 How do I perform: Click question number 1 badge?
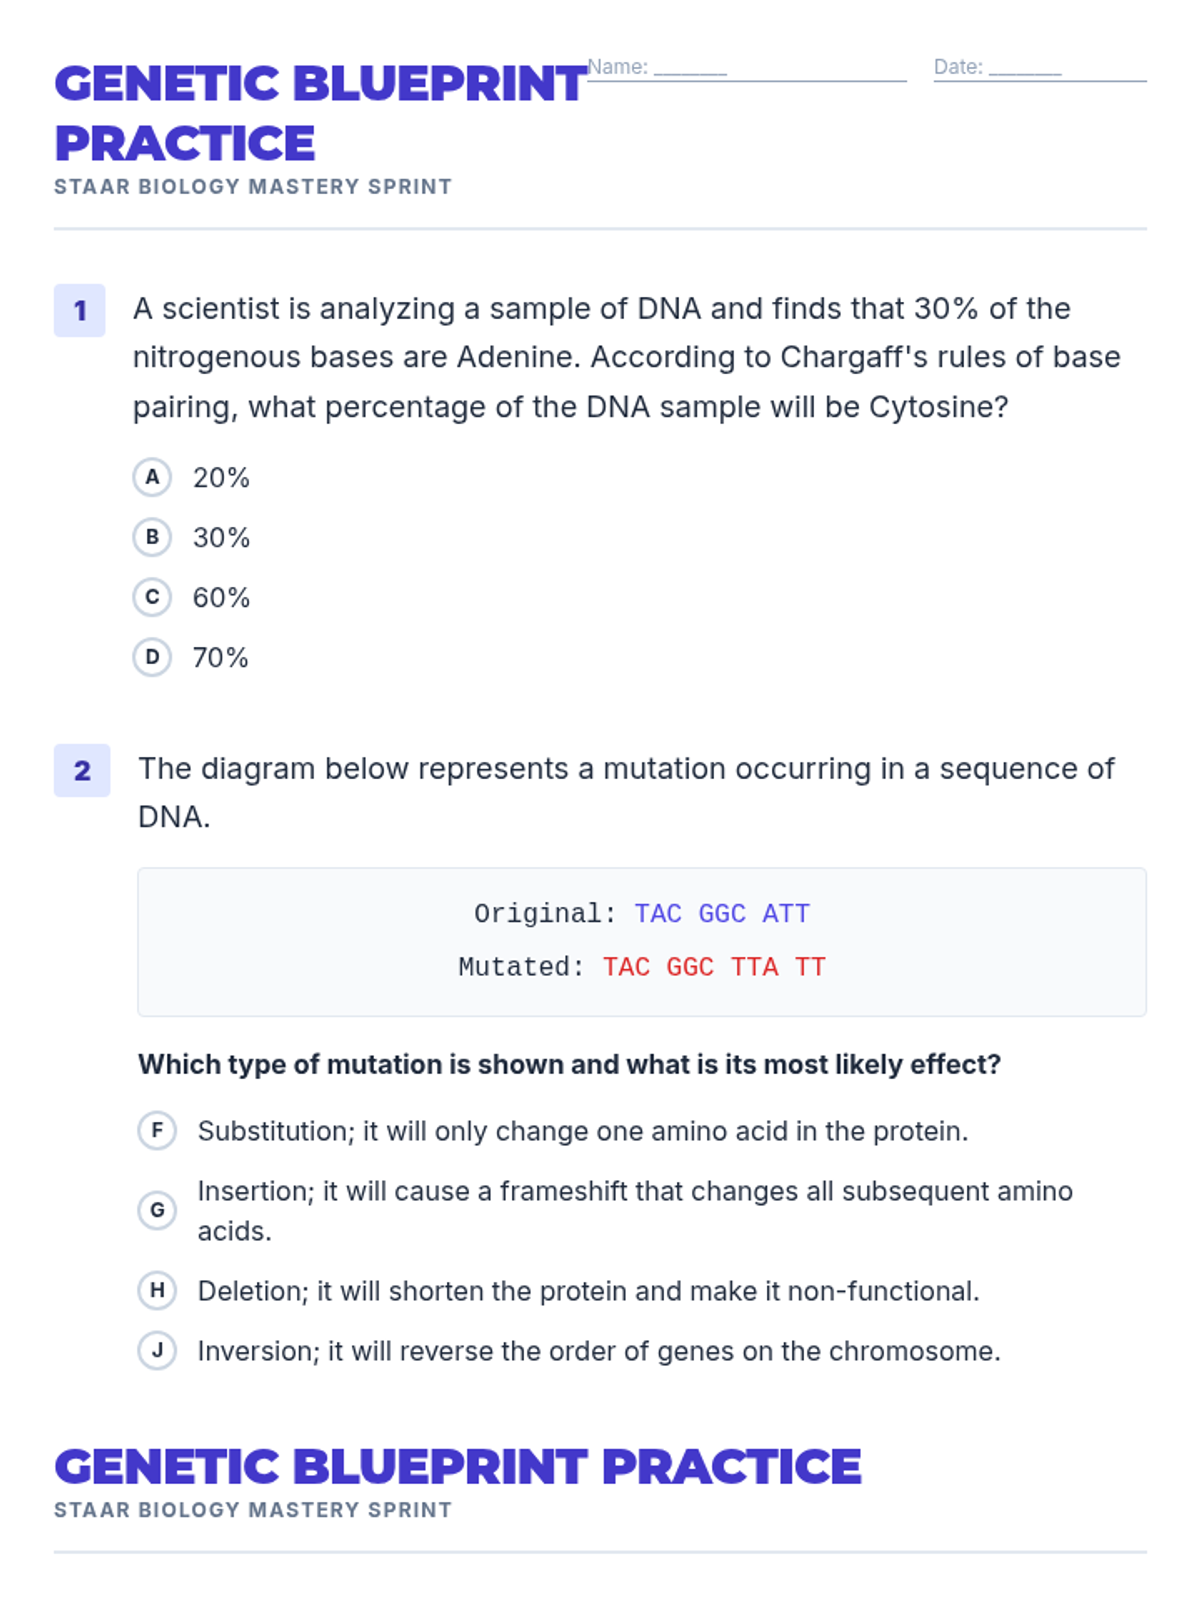[x=80, y=311]
